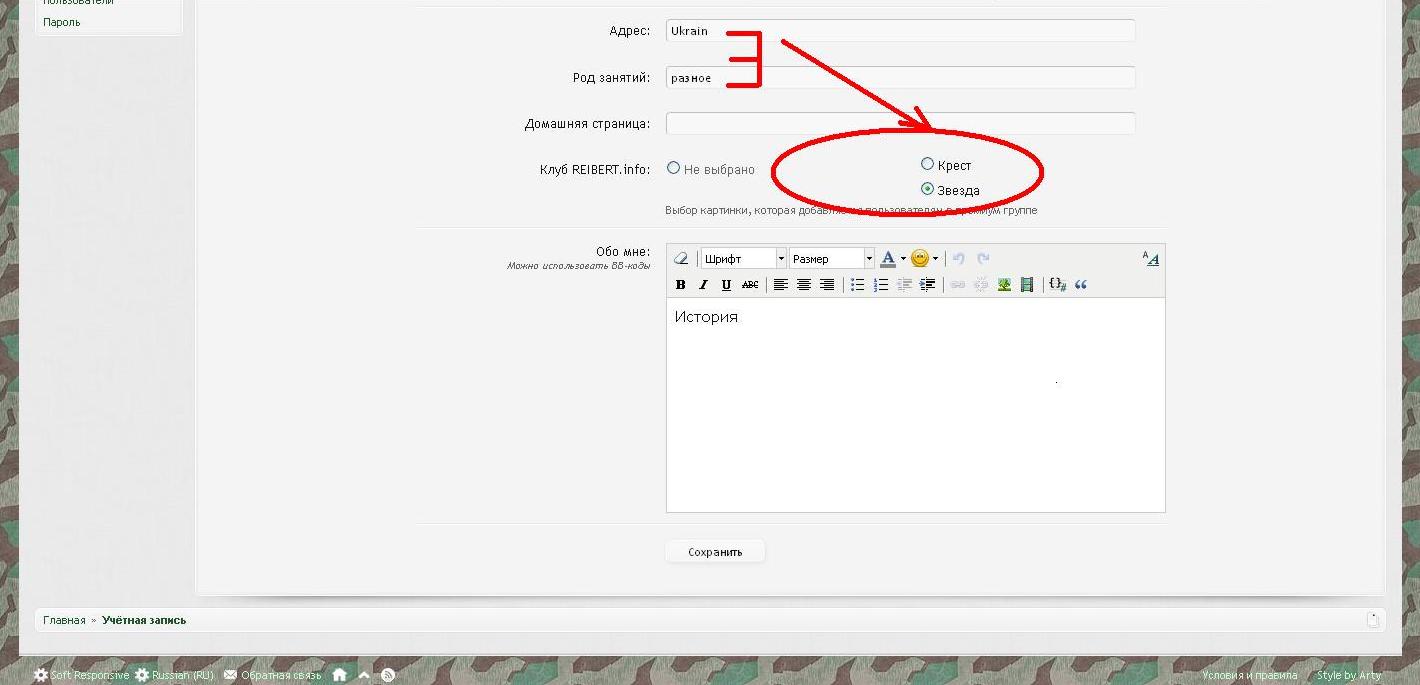Toggle underline formatting
This screenshot has width=1420, height=685.
[x=726, y=285]
